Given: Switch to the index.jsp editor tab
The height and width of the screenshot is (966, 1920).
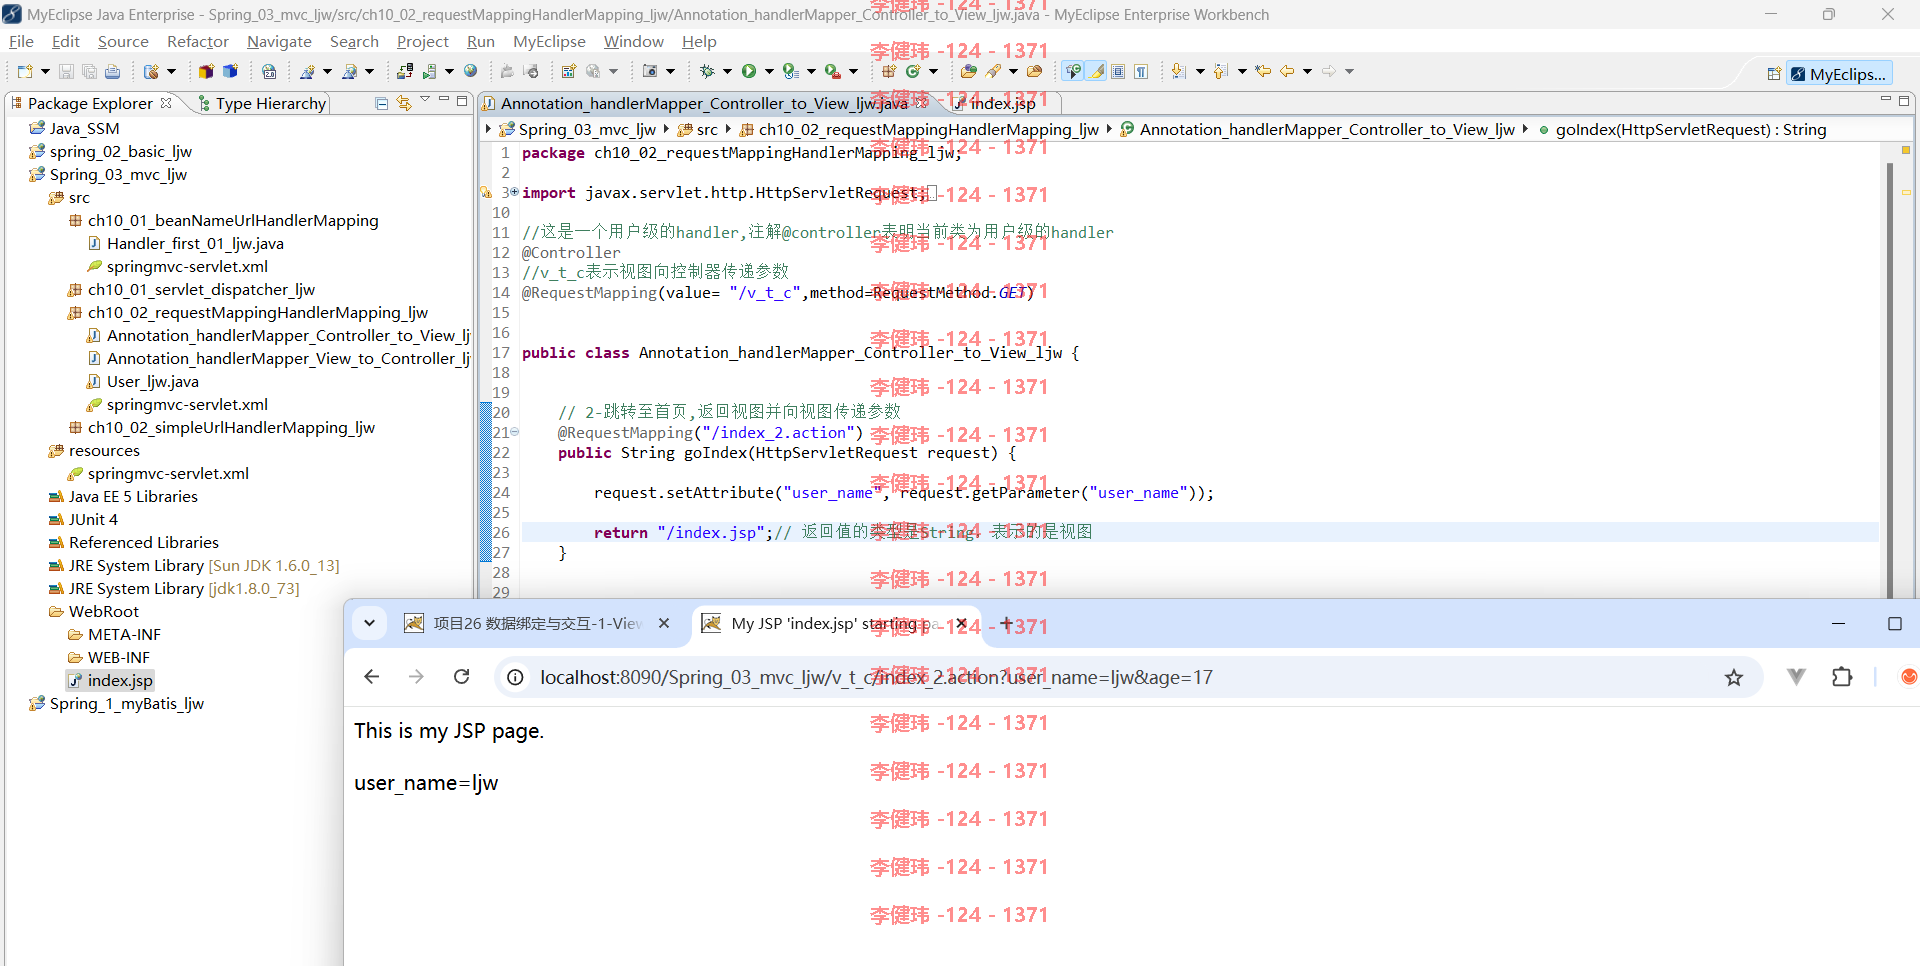Looking at the screenshot, I should tap(1002, 103).
